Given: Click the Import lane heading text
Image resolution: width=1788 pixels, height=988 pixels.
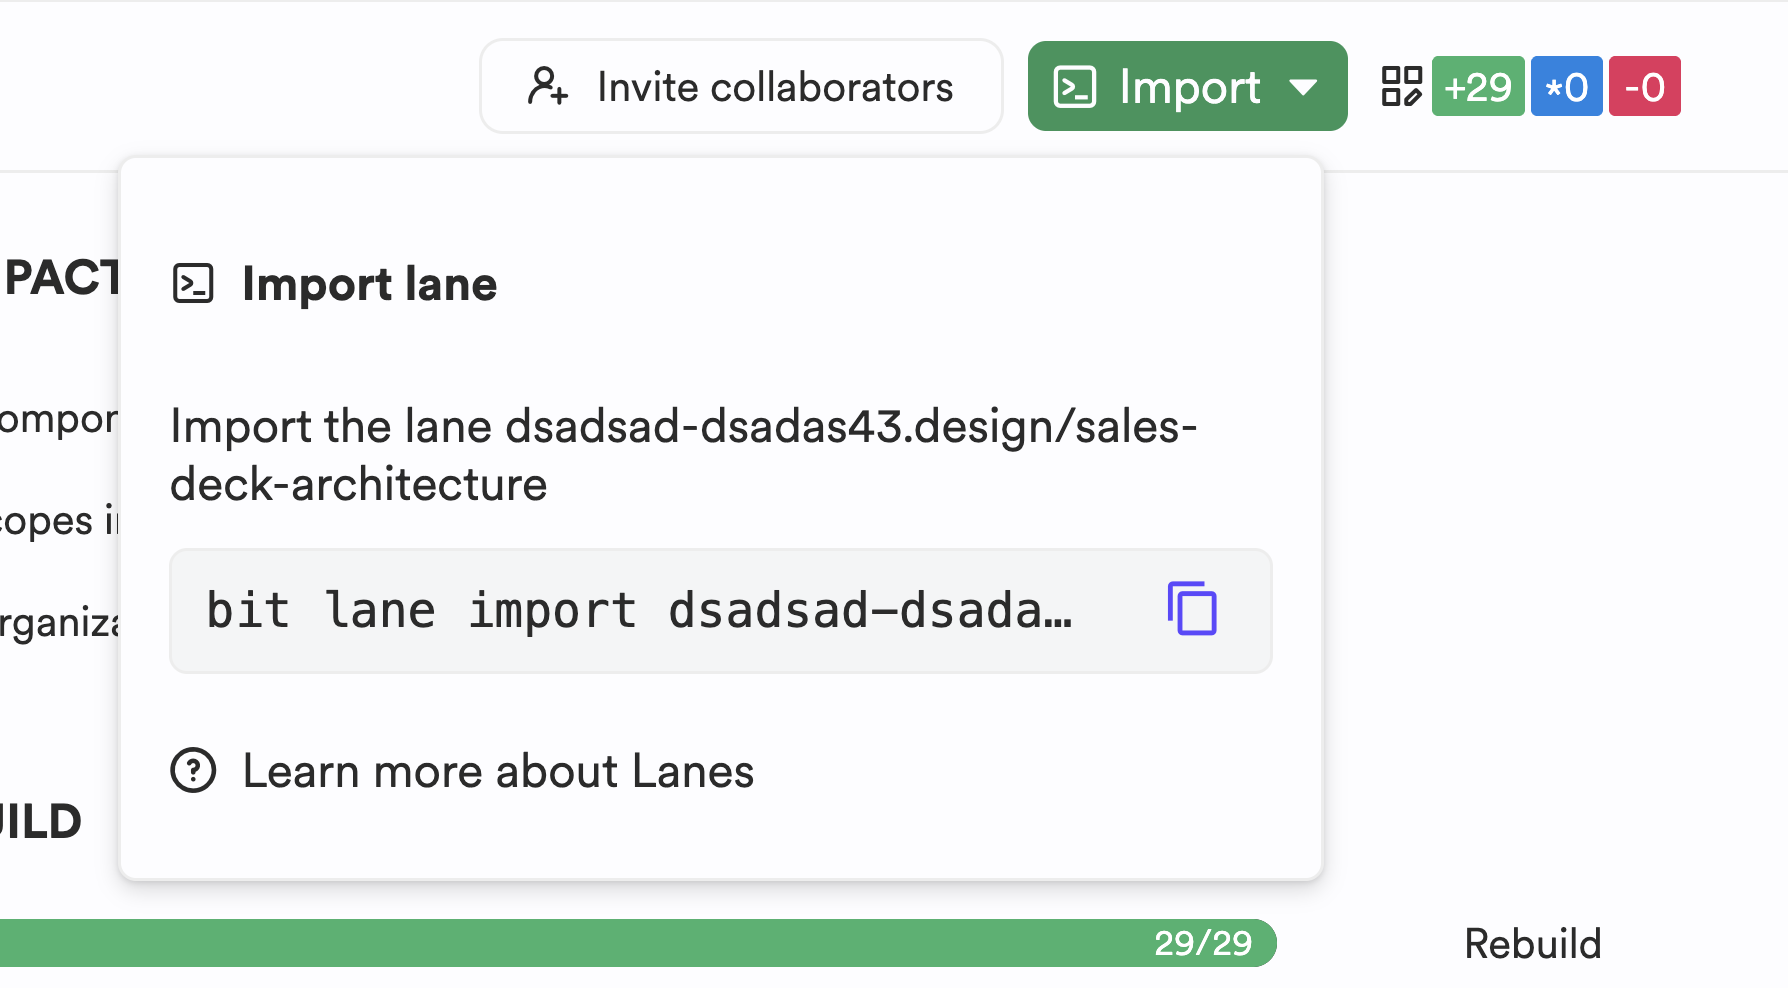Looking at the screenshot, I should (369, 284).
